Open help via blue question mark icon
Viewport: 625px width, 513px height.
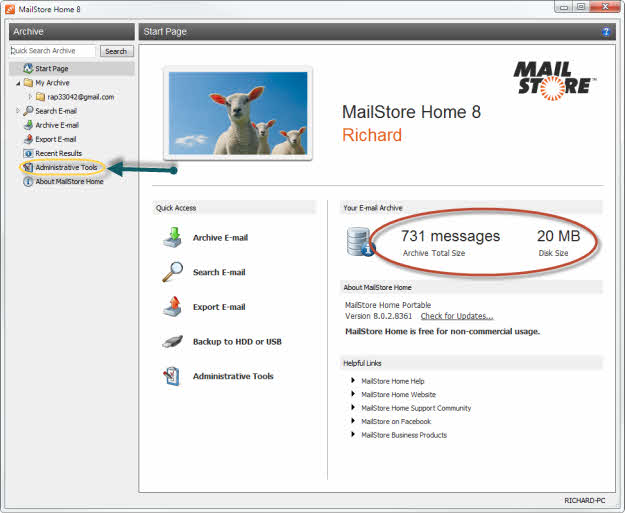click(606, 32)
